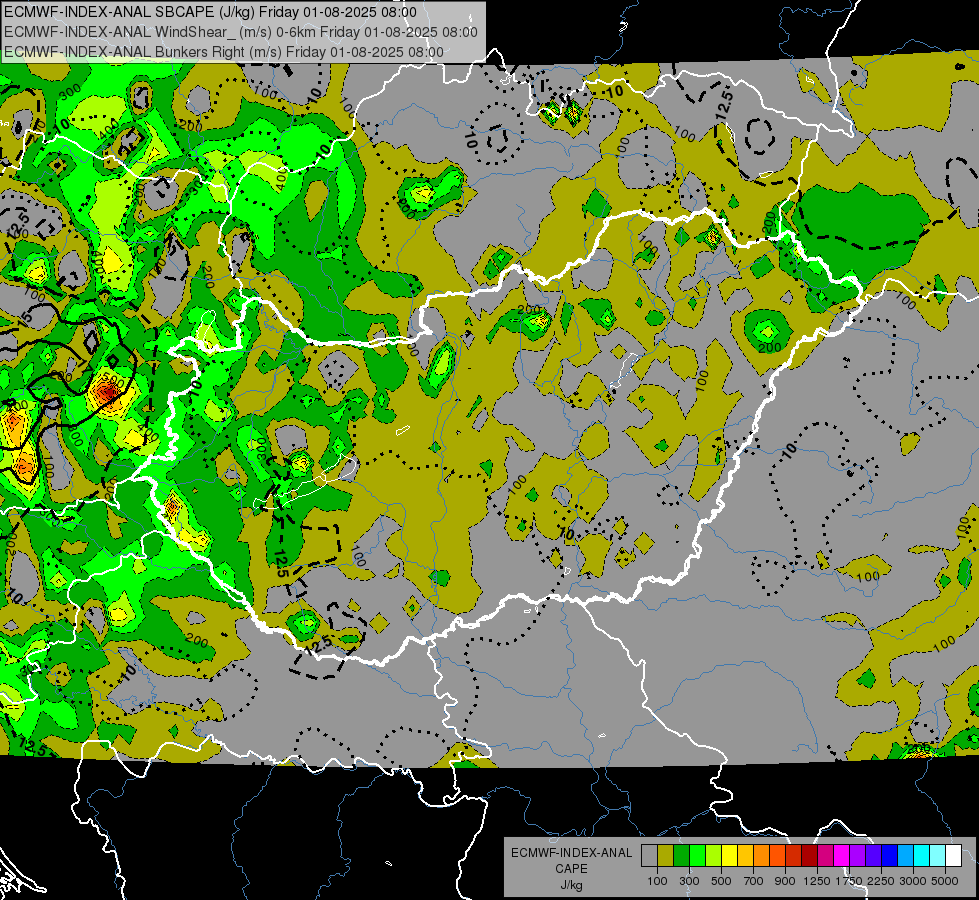This screenshot has width=979, height=900.
Task: Select the Bunkers Right (m/s) header line
Action: 224,52
